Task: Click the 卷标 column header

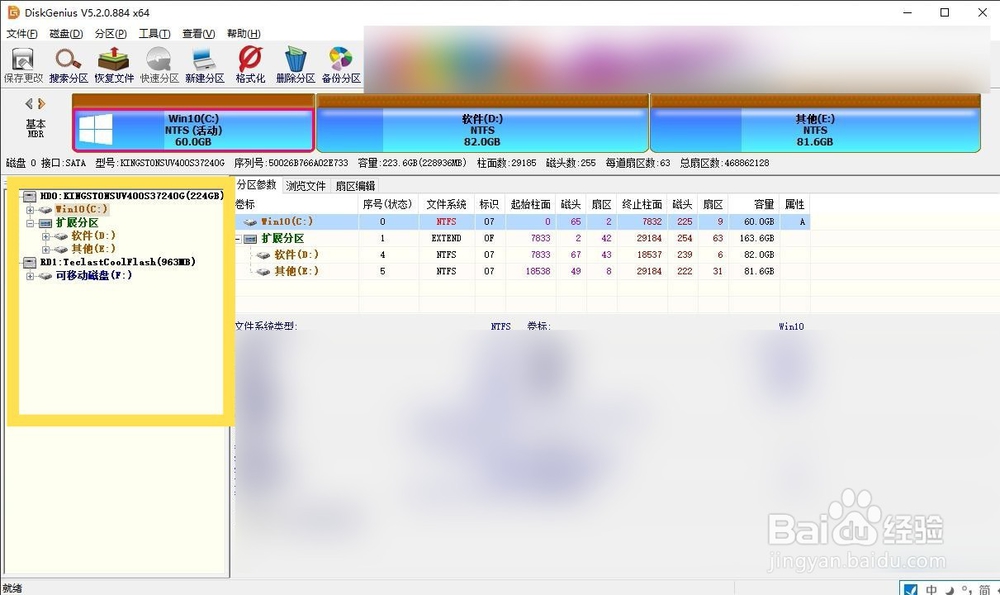Action: point(297,204)
